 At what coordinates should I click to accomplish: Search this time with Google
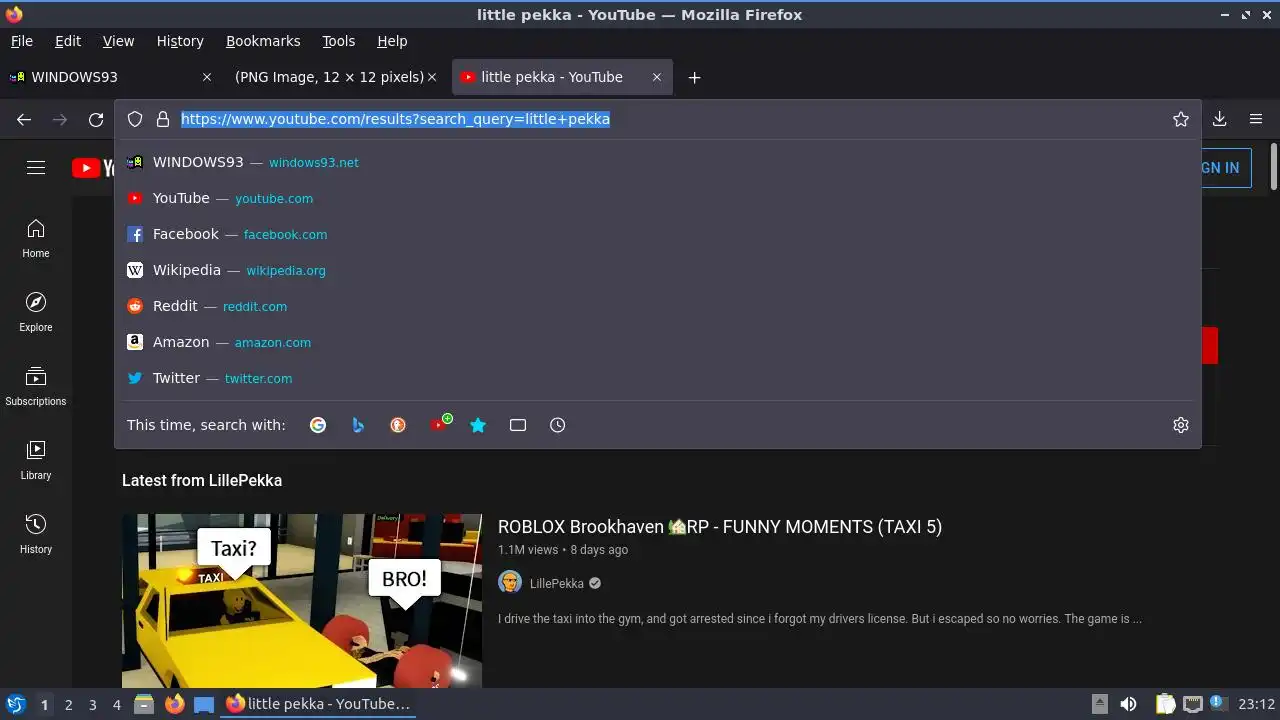pyautogui.click(x=318, y=425)
